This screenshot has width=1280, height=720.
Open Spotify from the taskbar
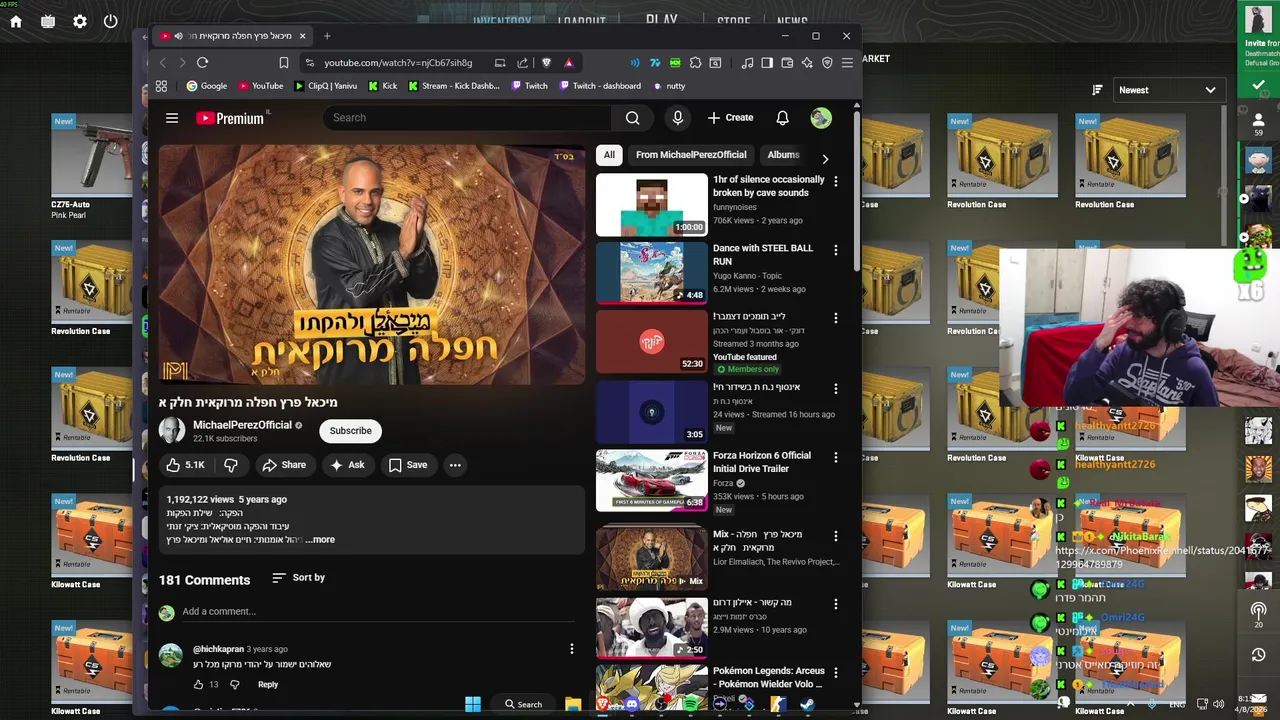pyautogui.click(x=691, y=704)
